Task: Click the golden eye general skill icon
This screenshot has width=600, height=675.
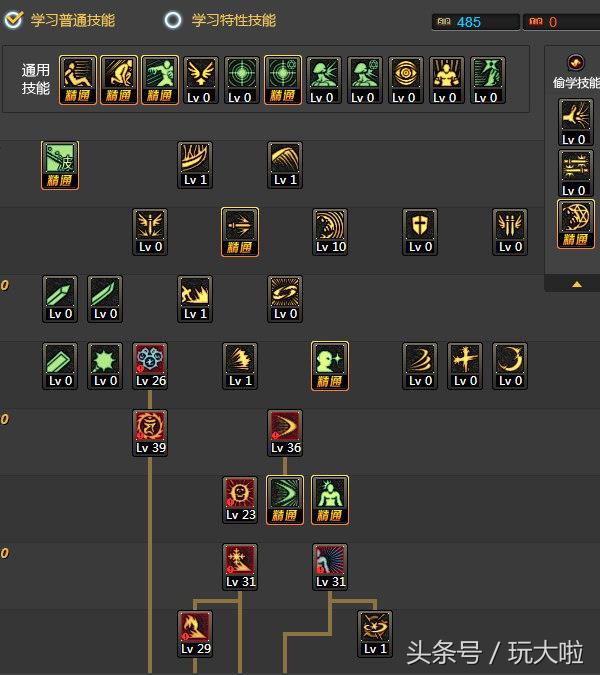Action: point(406,80)
